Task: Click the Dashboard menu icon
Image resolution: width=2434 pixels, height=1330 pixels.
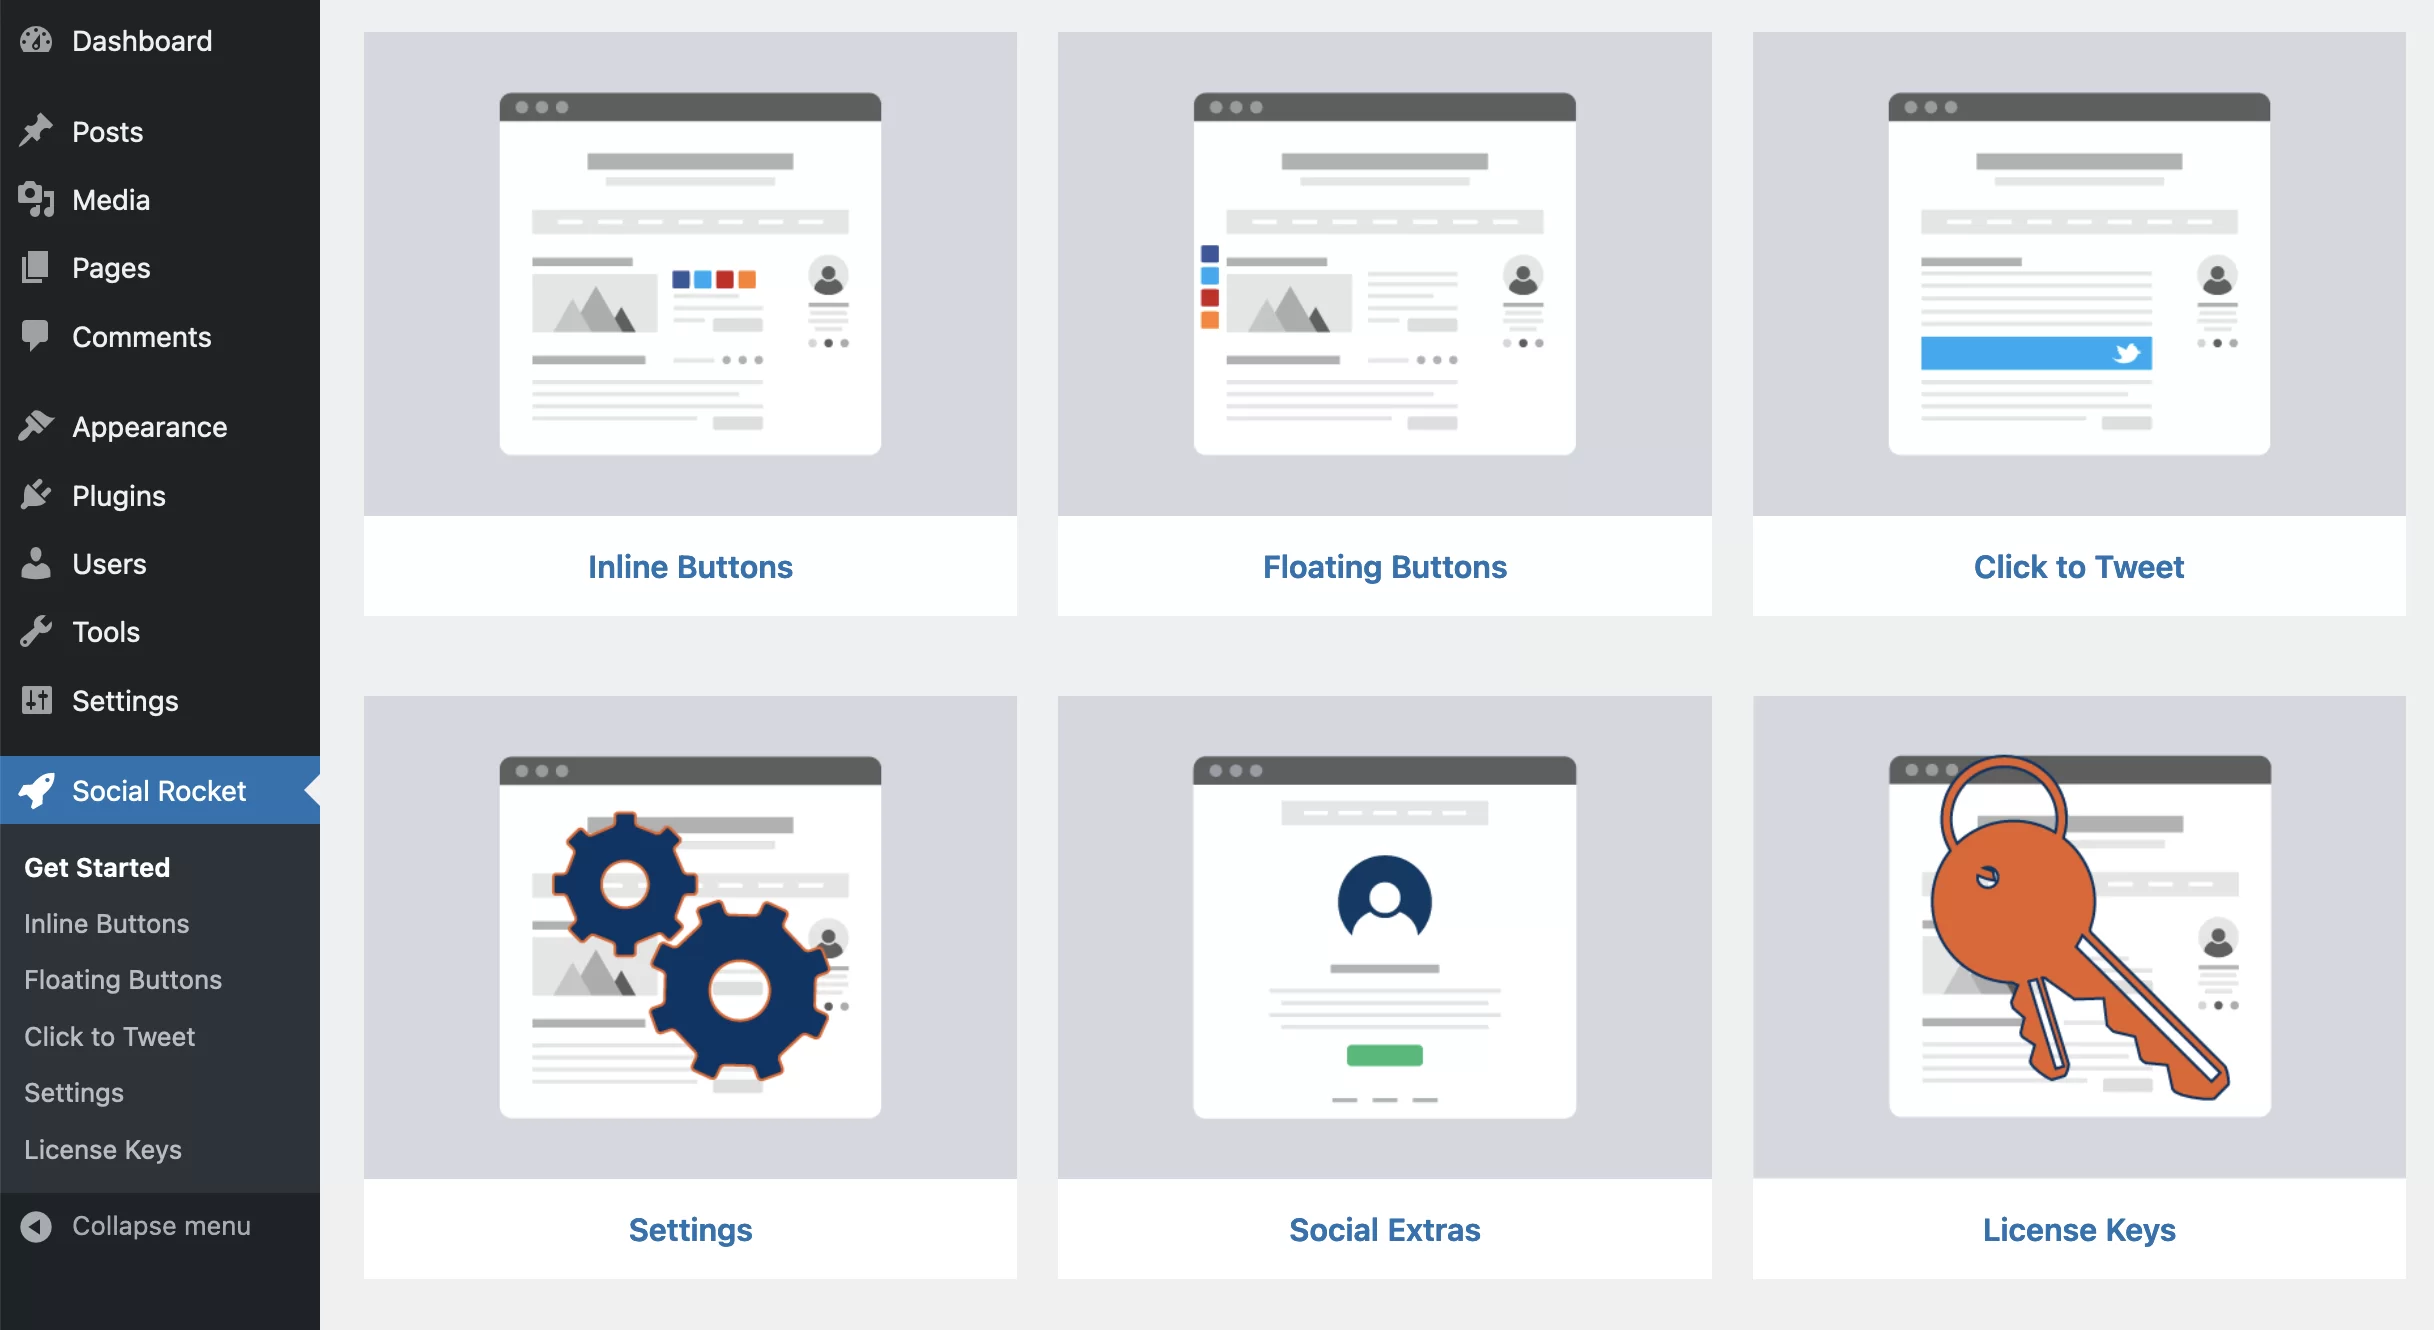Action: click(x=38, y=39)
